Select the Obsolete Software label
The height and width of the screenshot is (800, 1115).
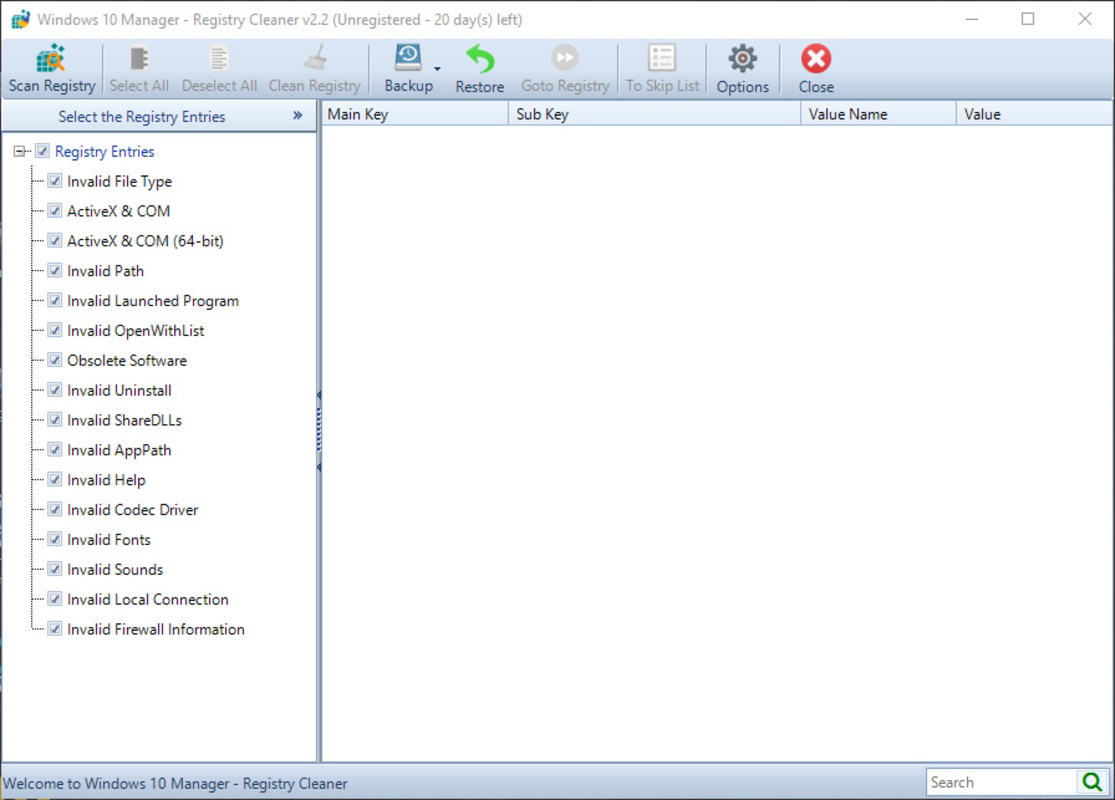127,361
